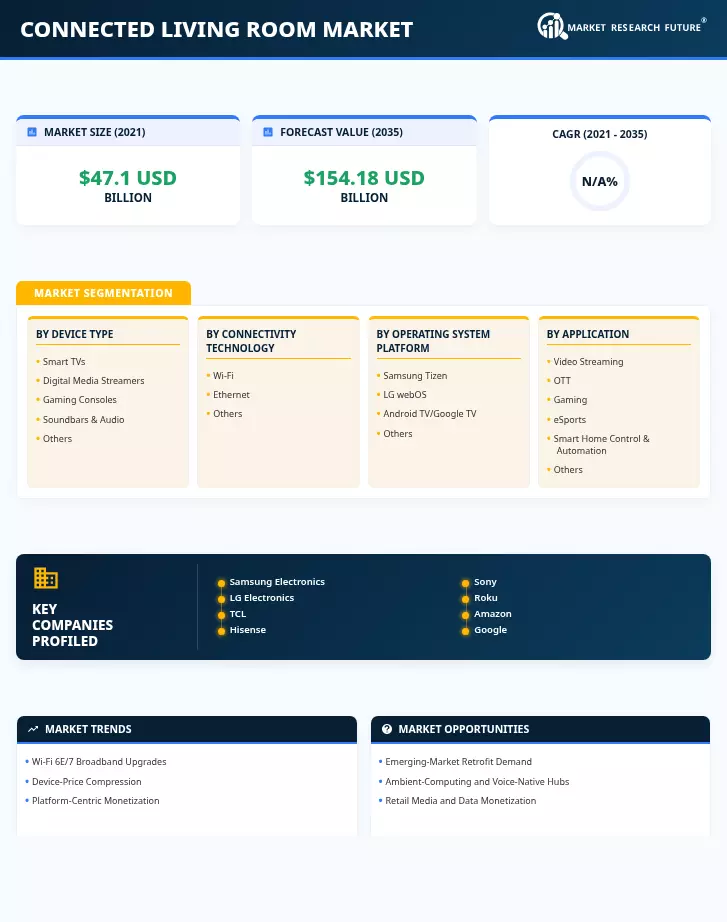Click the By Device Type heading
The image size is (727, 922).
(x=75, y=334)
